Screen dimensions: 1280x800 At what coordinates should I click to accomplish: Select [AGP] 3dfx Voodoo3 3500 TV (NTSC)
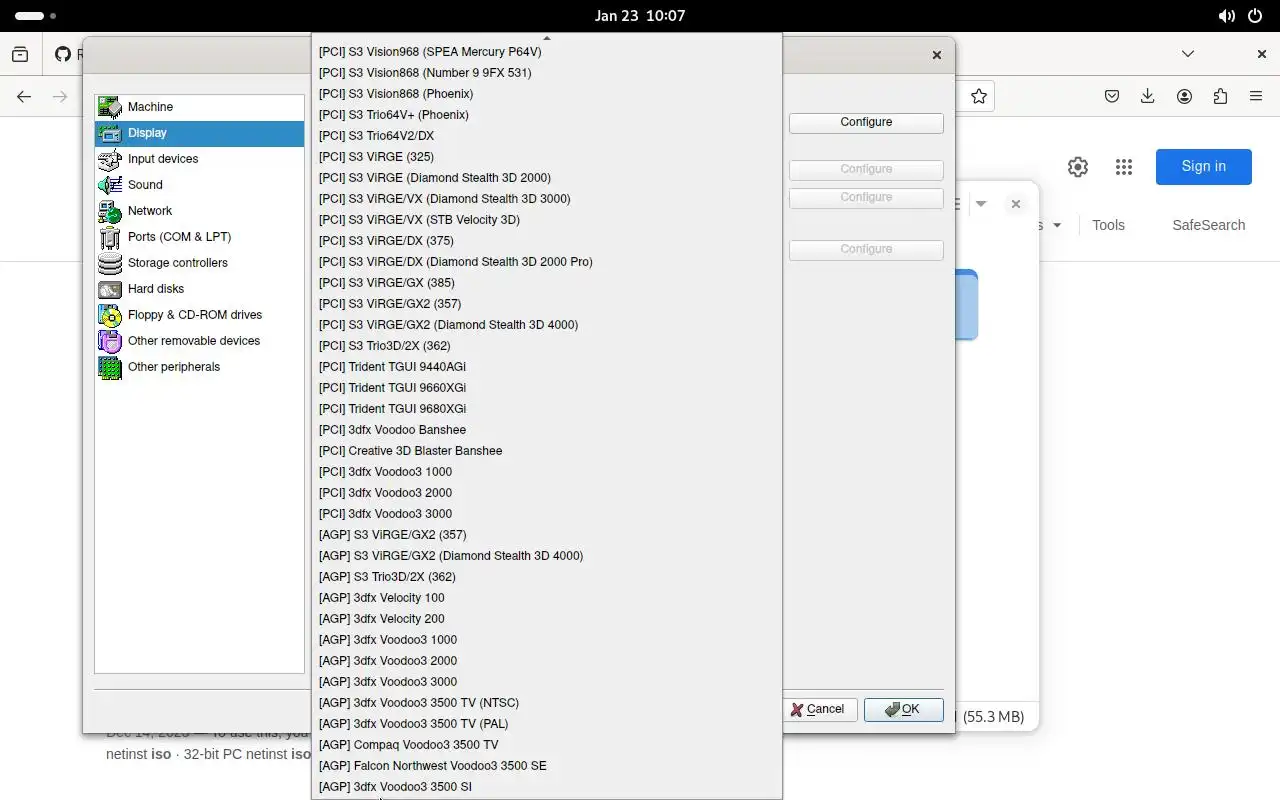(x=547, y=703)
